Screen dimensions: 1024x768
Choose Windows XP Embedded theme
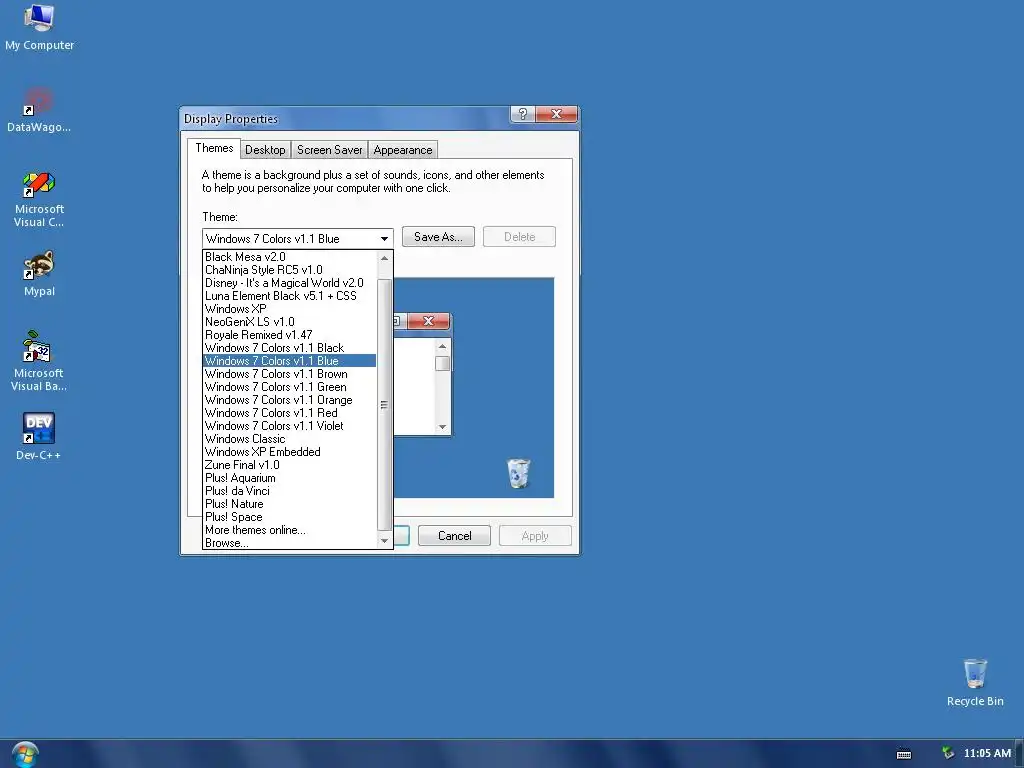tap(289, 452)
